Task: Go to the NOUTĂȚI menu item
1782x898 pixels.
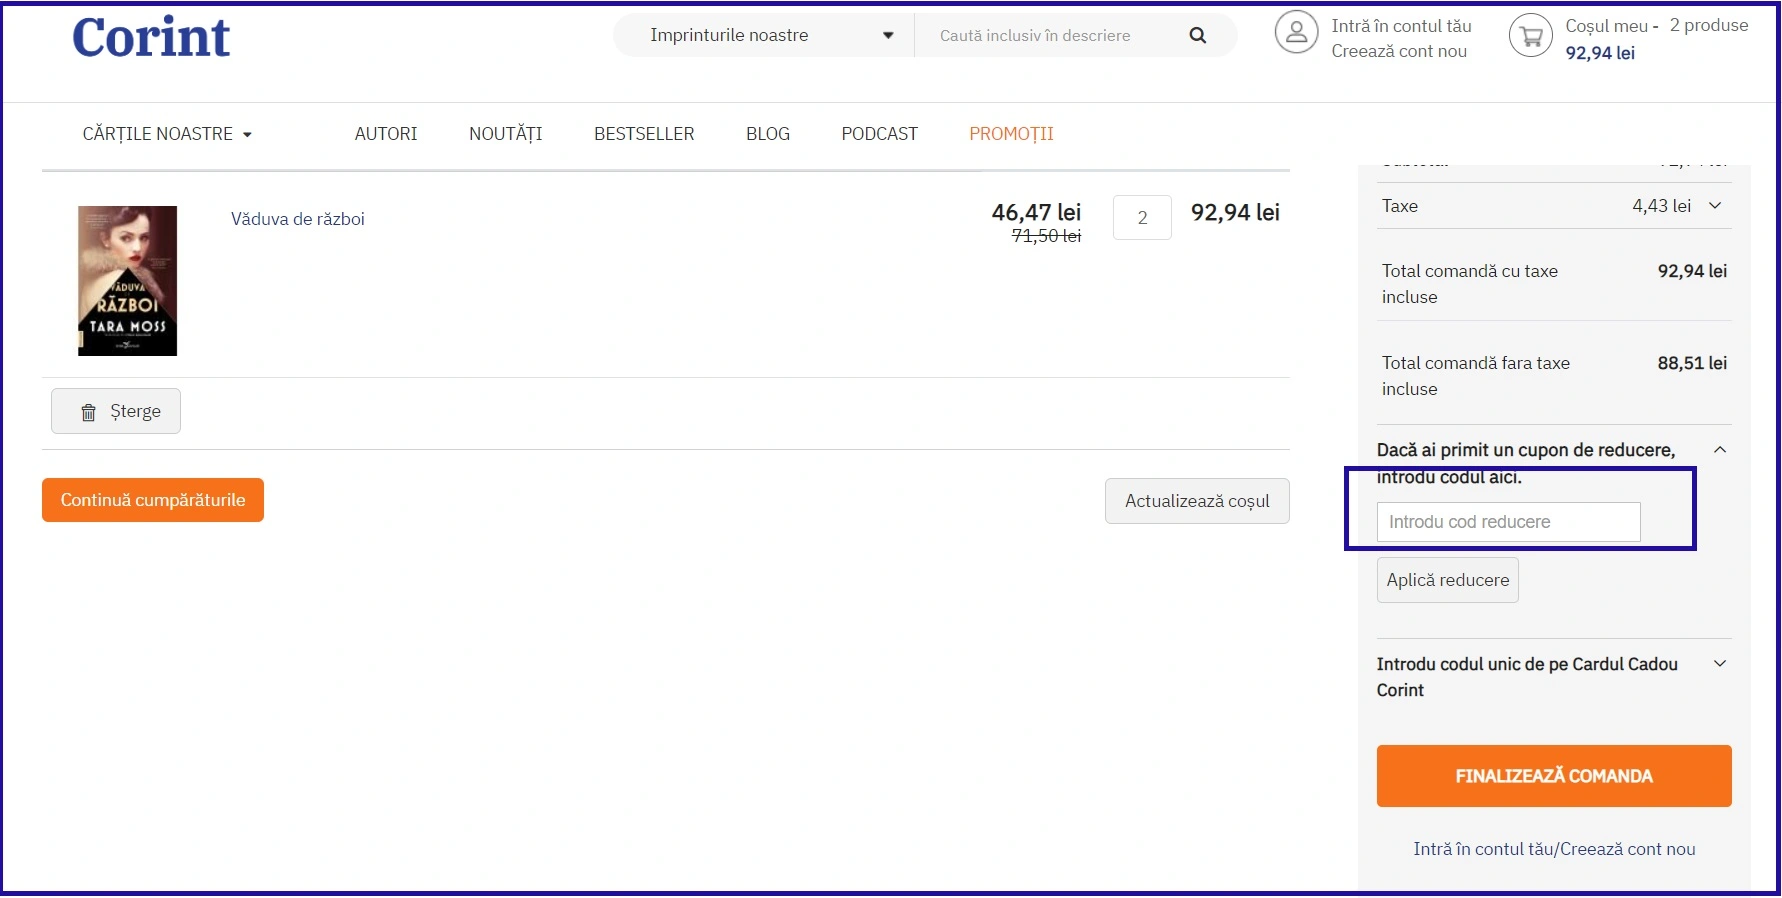Action: click(506, 134)
